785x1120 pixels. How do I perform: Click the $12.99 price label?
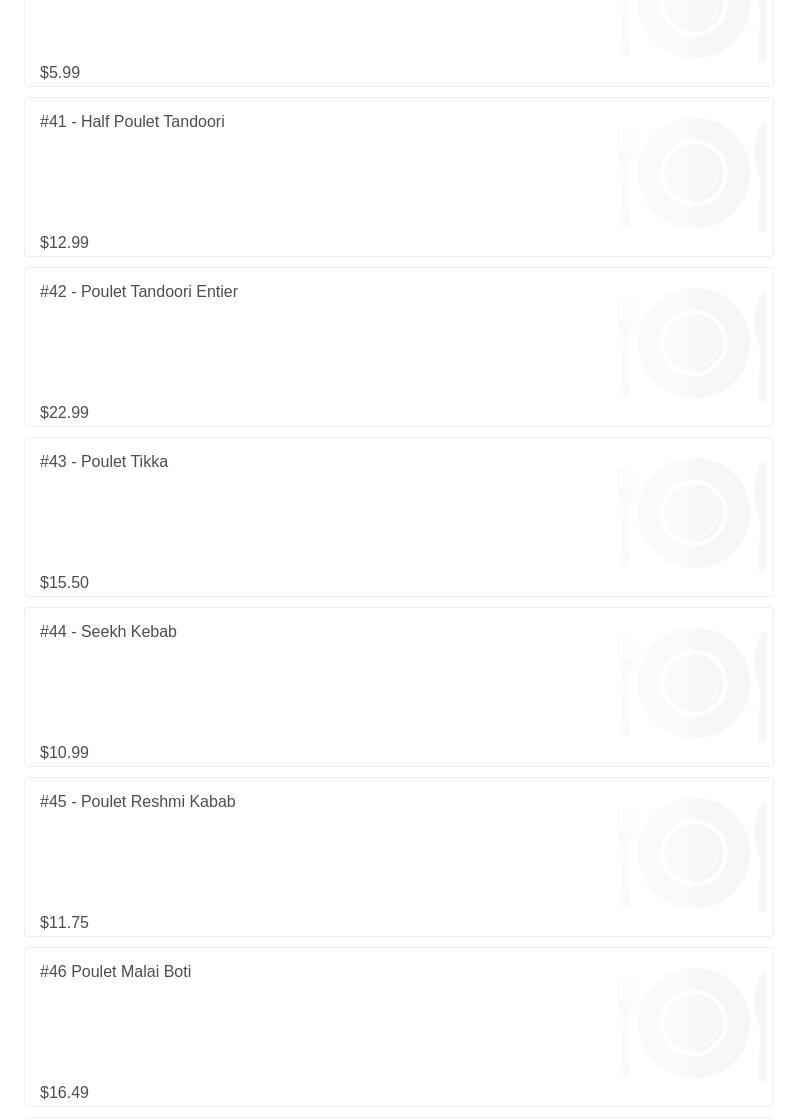64,243
